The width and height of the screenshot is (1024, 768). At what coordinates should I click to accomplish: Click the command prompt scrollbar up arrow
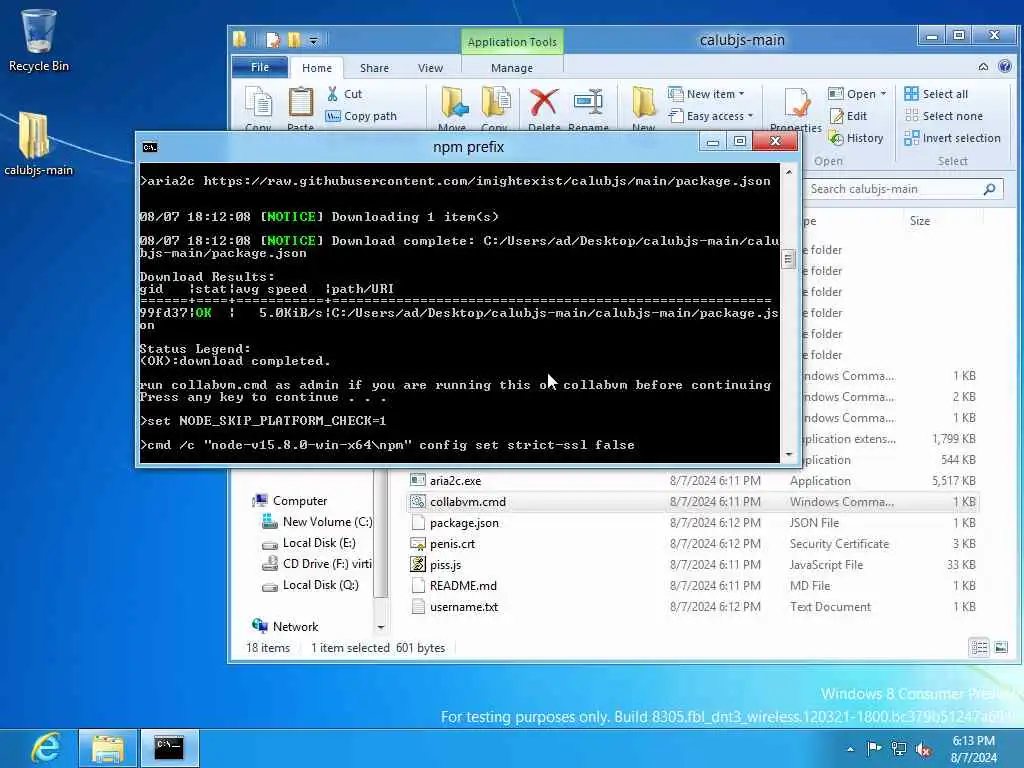click(x=788, y=172)
